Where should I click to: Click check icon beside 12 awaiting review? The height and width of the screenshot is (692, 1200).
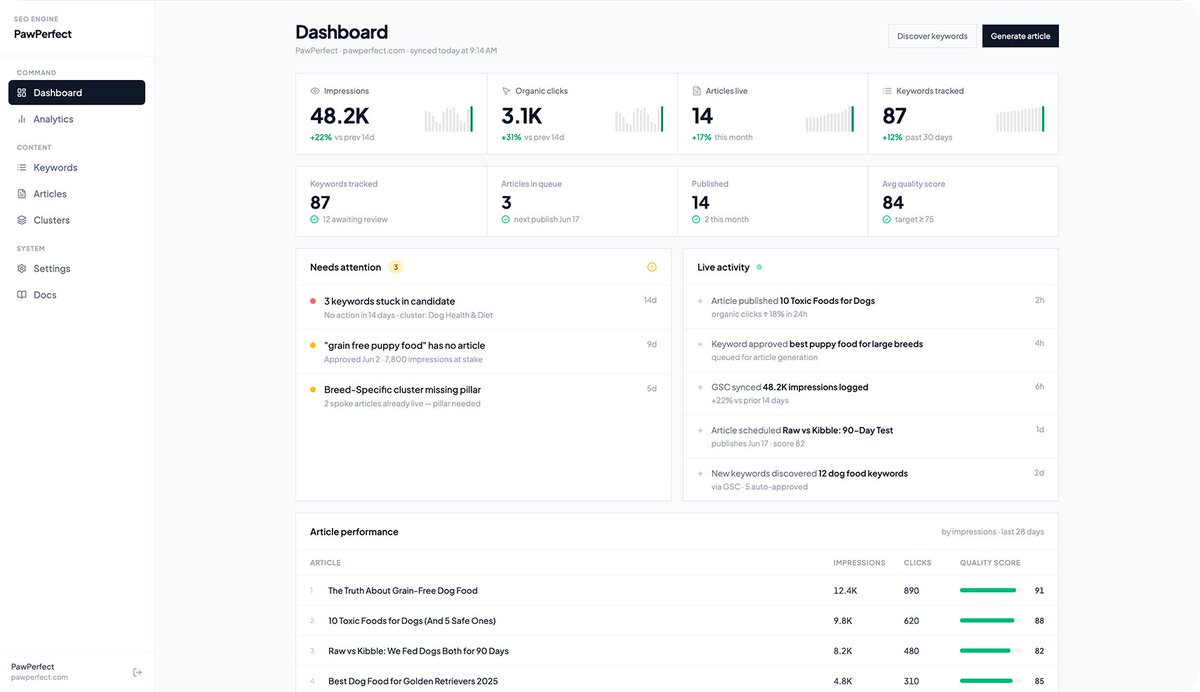[x=314, y=219]
